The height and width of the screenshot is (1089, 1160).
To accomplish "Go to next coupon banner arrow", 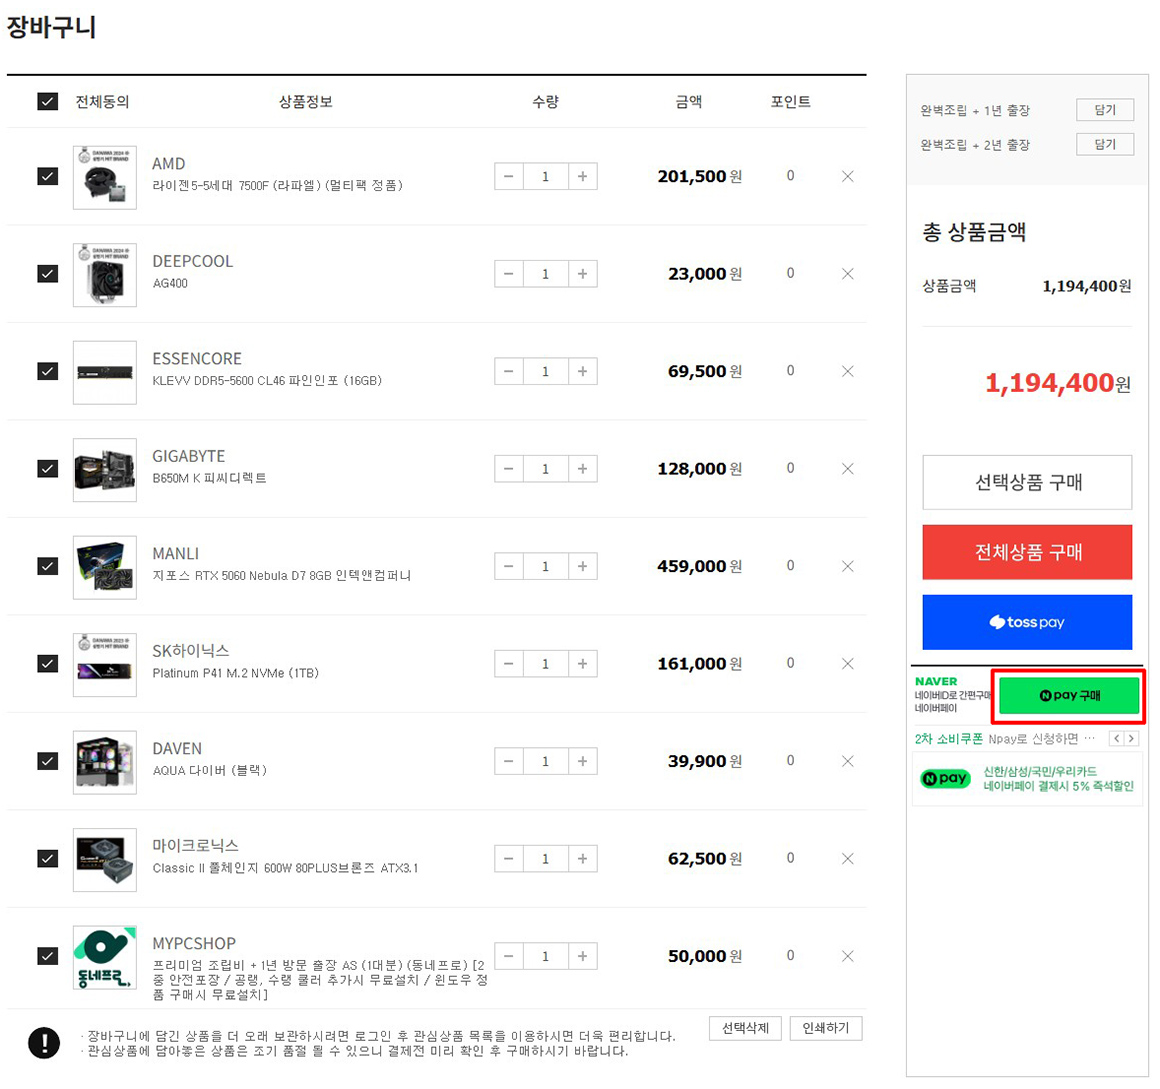I will click(1131, 739).
